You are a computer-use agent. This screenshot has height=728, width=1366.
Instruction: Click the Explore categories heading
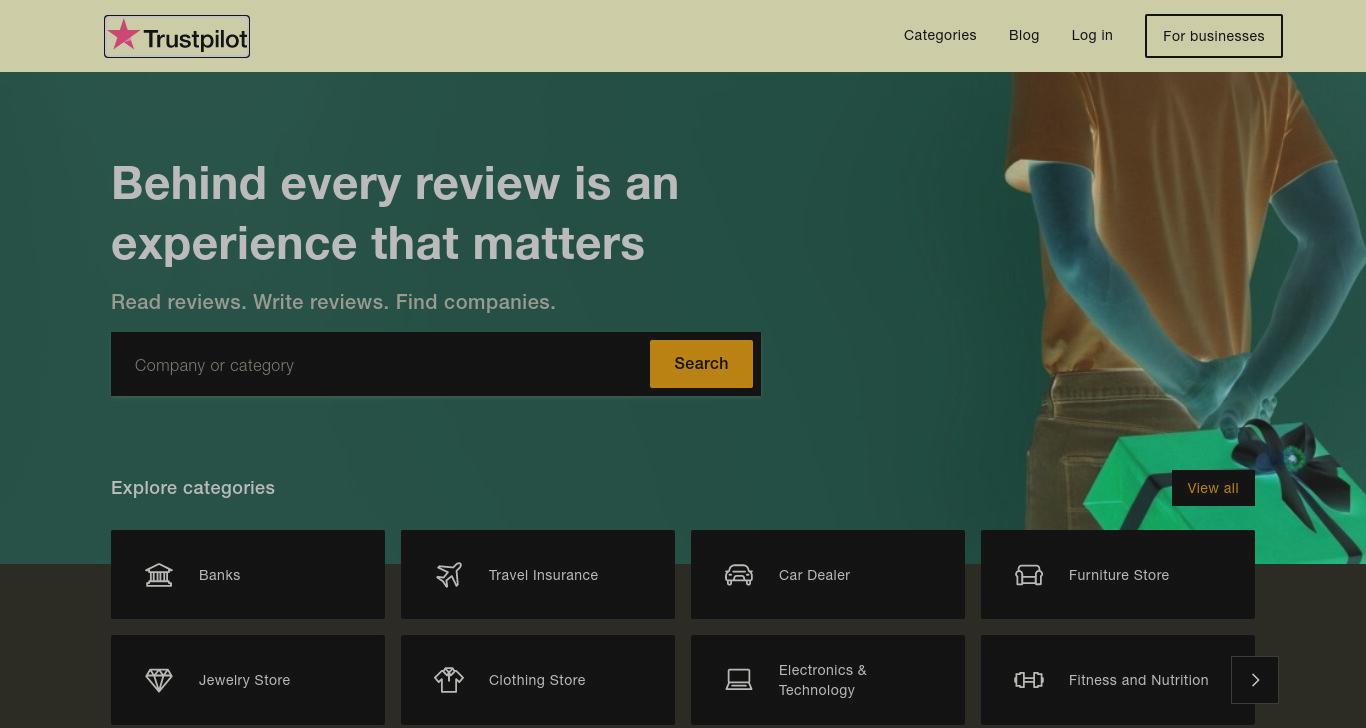click(193, 488)
